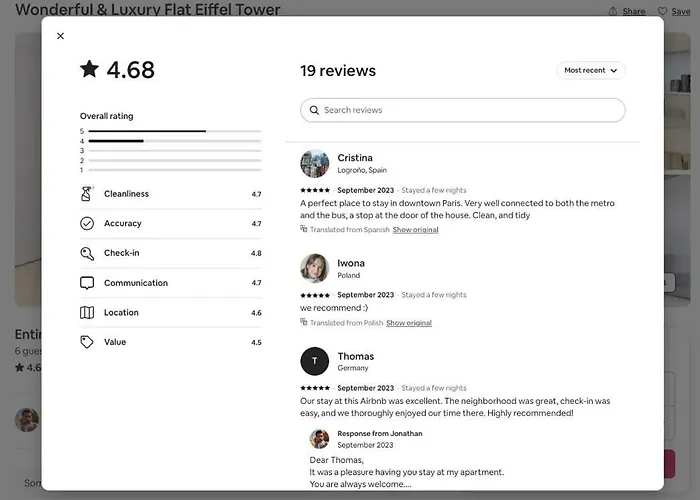Click the Location map icon

pyautogui.click(x=86, y=312)
